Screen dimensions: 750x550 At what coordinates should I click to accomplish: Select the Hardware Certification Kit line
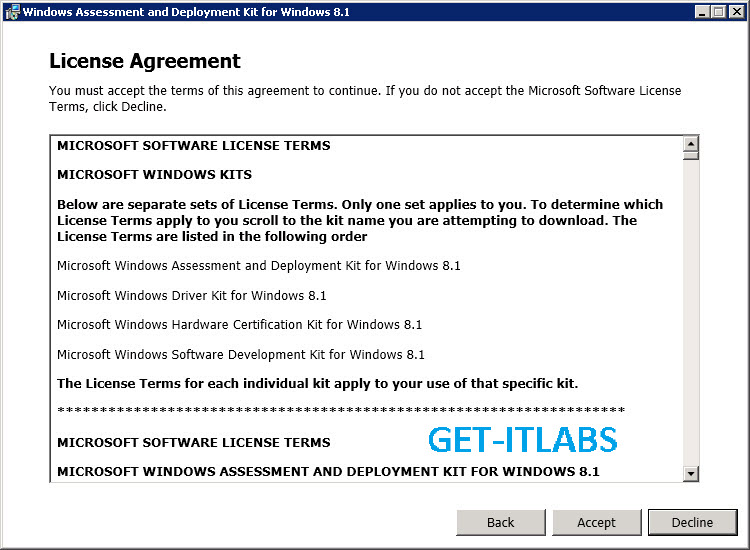(239, 325)
